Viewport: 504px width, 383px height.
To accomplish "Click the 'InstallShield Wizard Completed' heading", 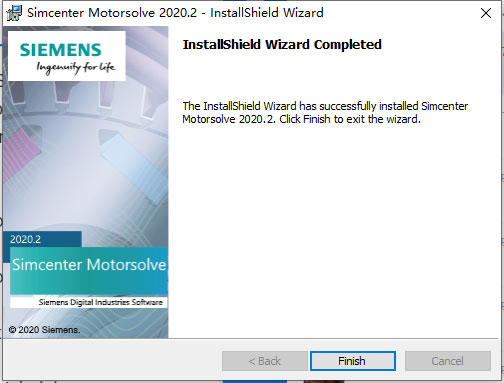I will point(282,45).
